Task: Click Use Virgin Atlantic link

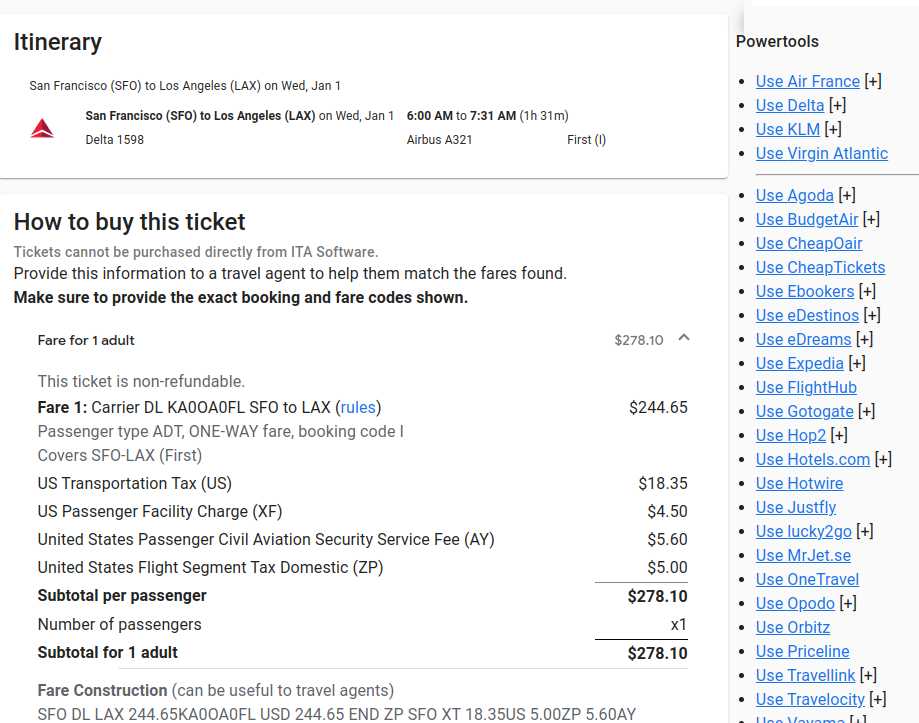Action: point(821,153)
